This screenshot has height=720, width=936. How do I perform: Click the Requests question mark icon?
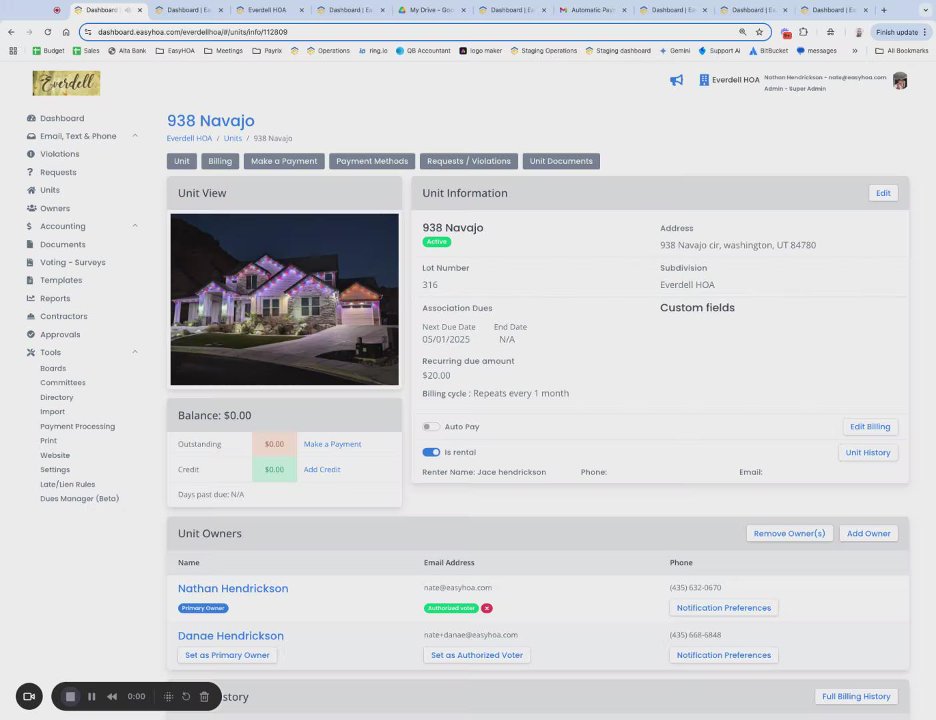point(30,172)
